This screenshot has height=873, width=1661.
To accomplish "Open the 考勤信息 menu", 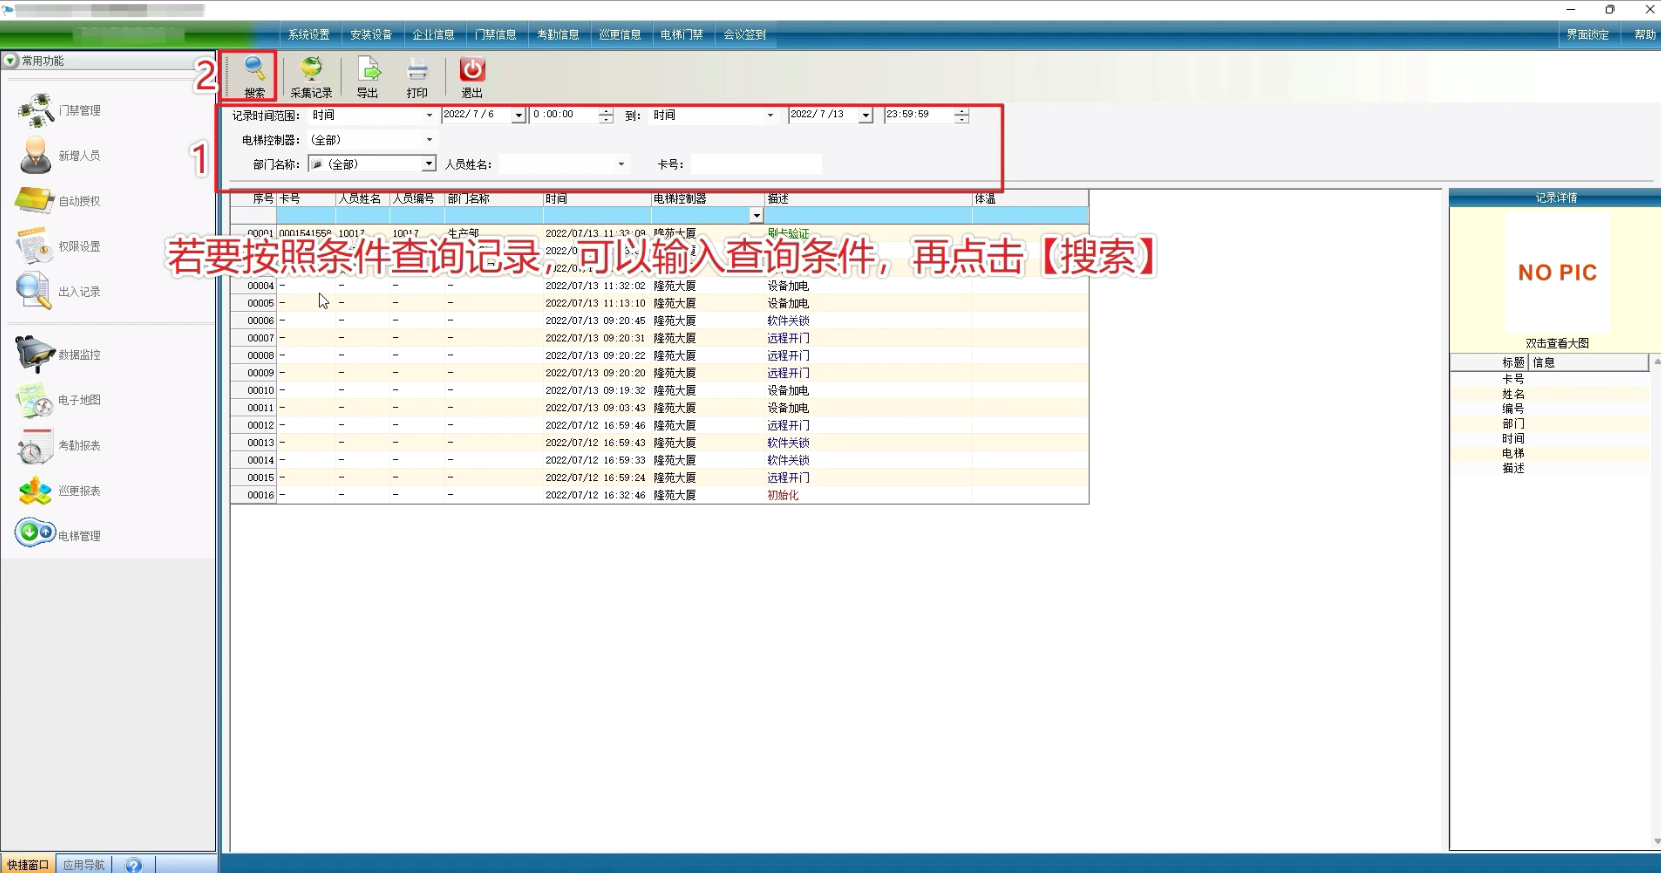I will pos(557,35).
